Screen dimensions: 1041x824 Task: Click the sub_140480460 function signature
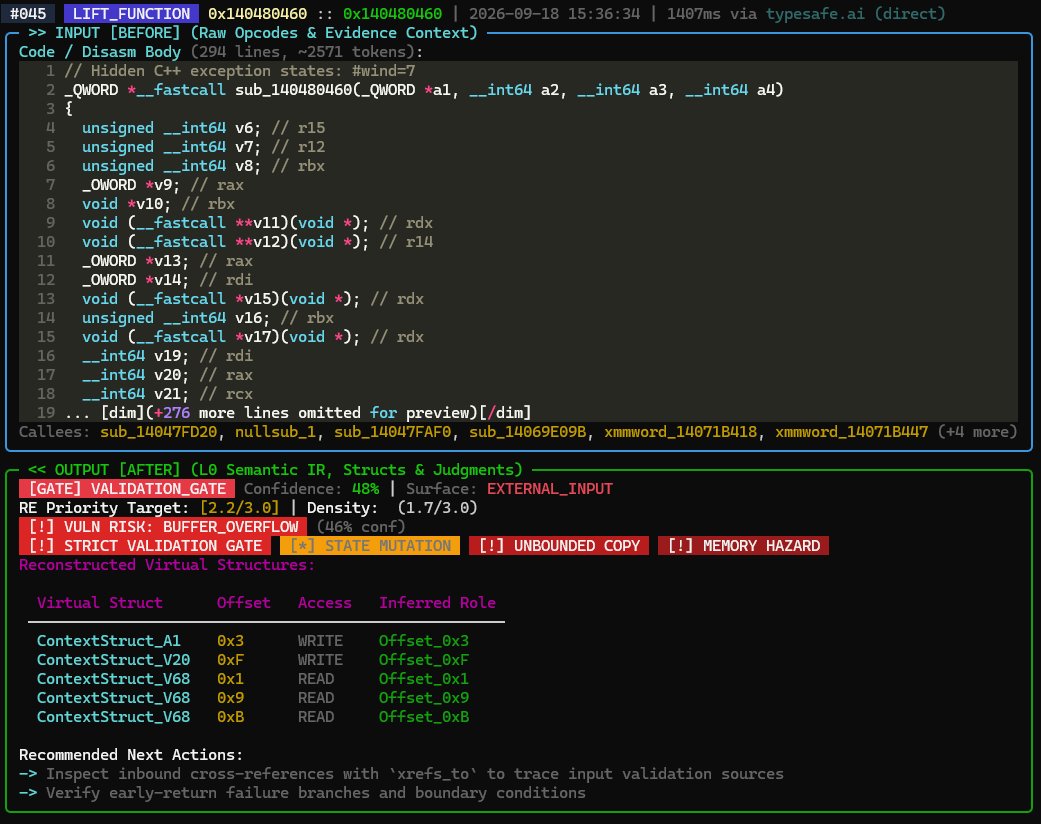424,90
